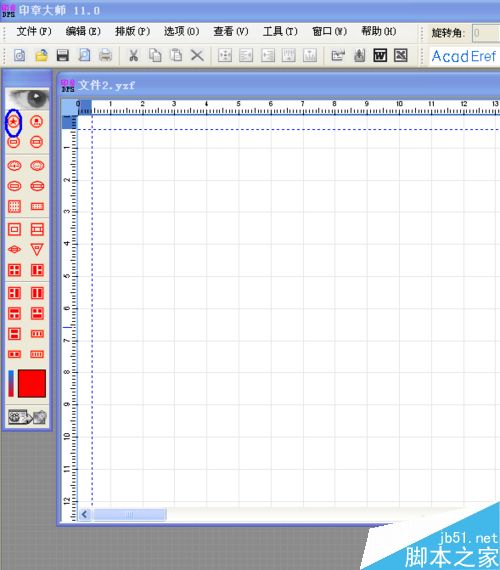Select the inverted triangle seal template
The height and width of the screenshot is (570, 500).
(37, 249)
